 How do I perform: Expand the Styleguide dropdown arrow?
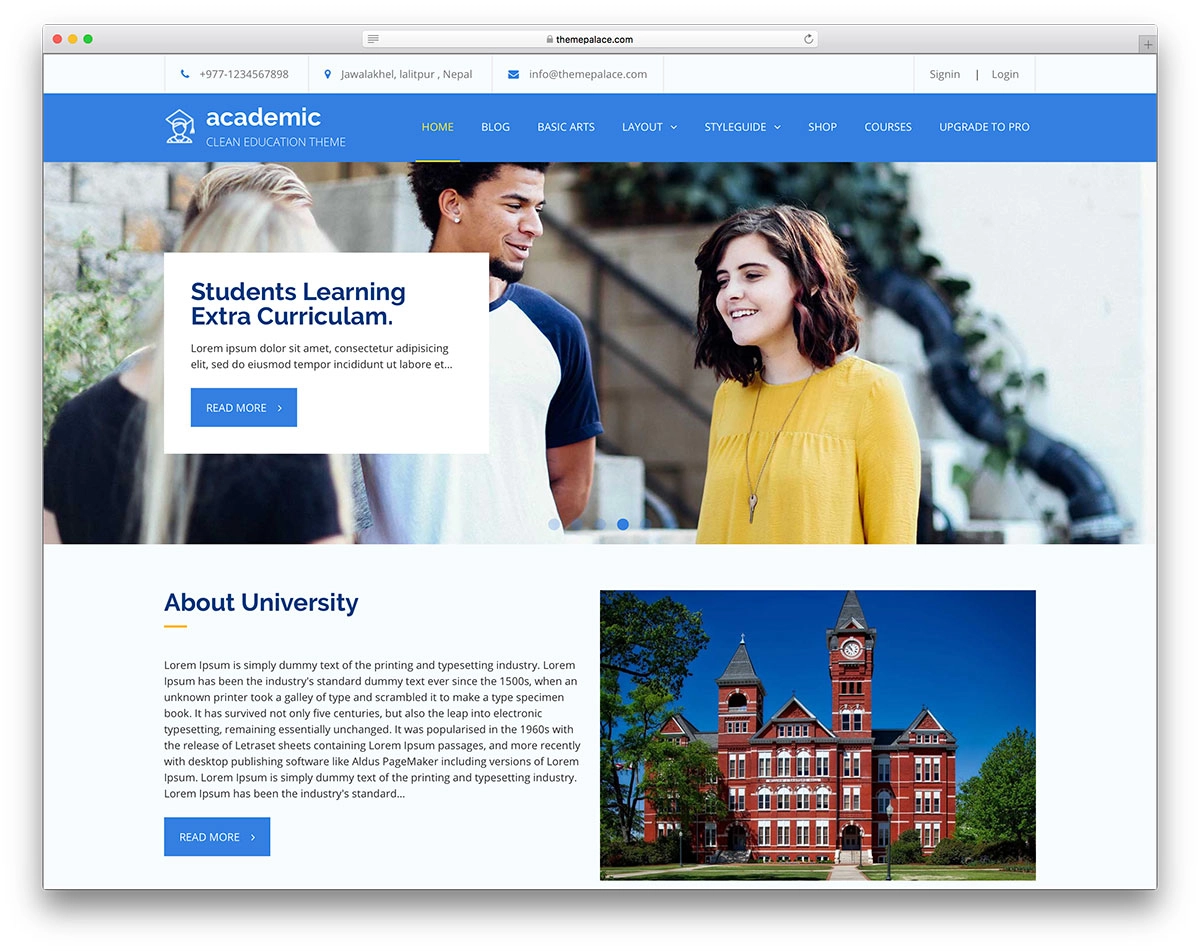(777, 127)
